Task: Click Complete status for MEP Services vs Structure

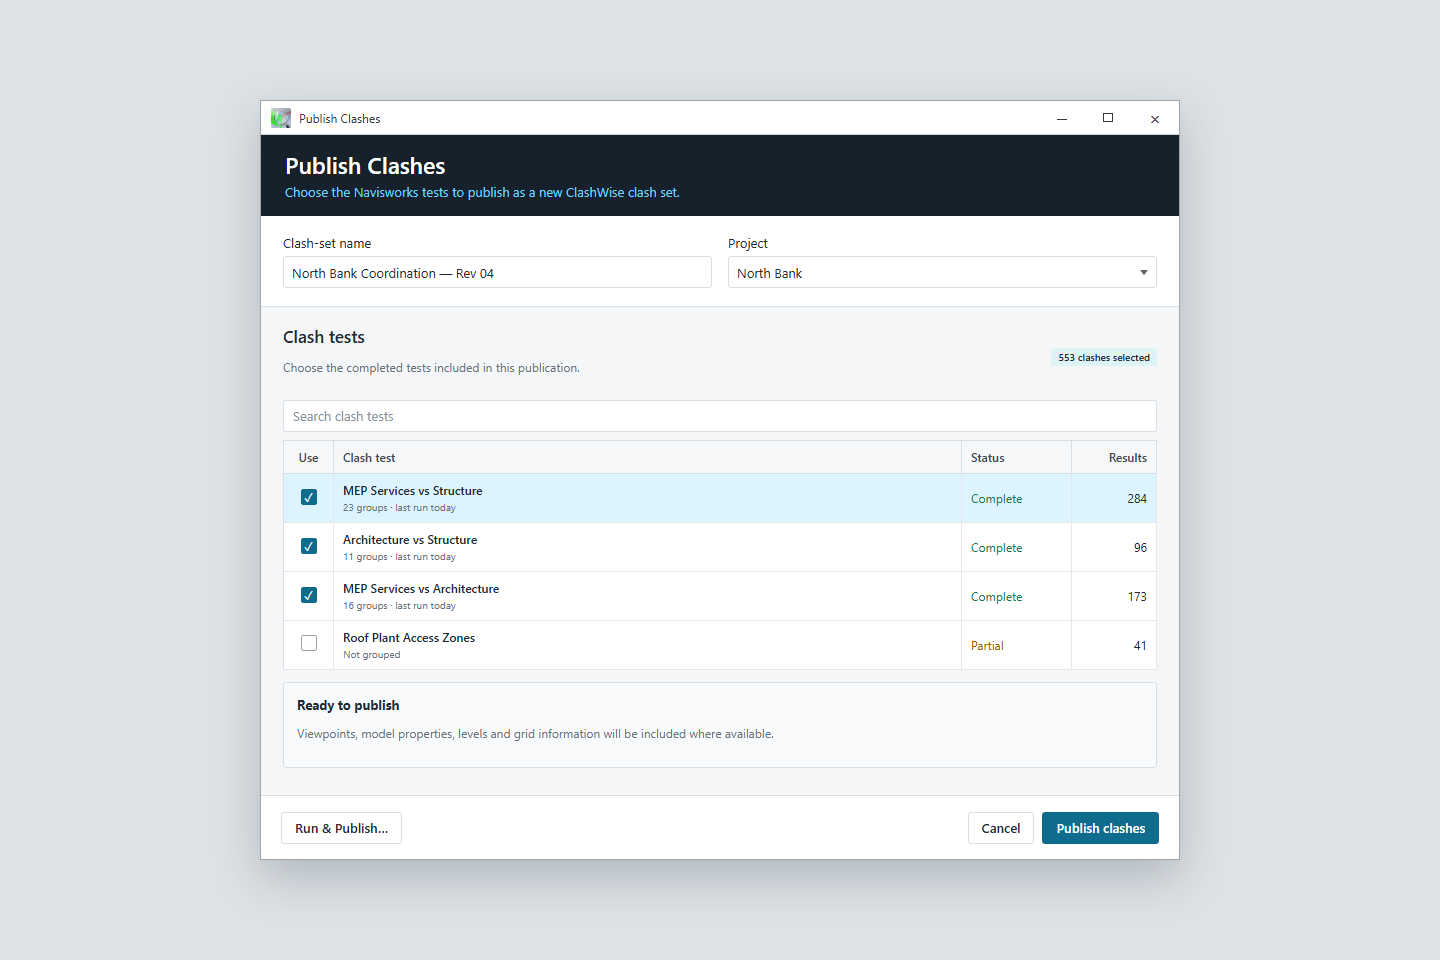Action: [996, 499]
